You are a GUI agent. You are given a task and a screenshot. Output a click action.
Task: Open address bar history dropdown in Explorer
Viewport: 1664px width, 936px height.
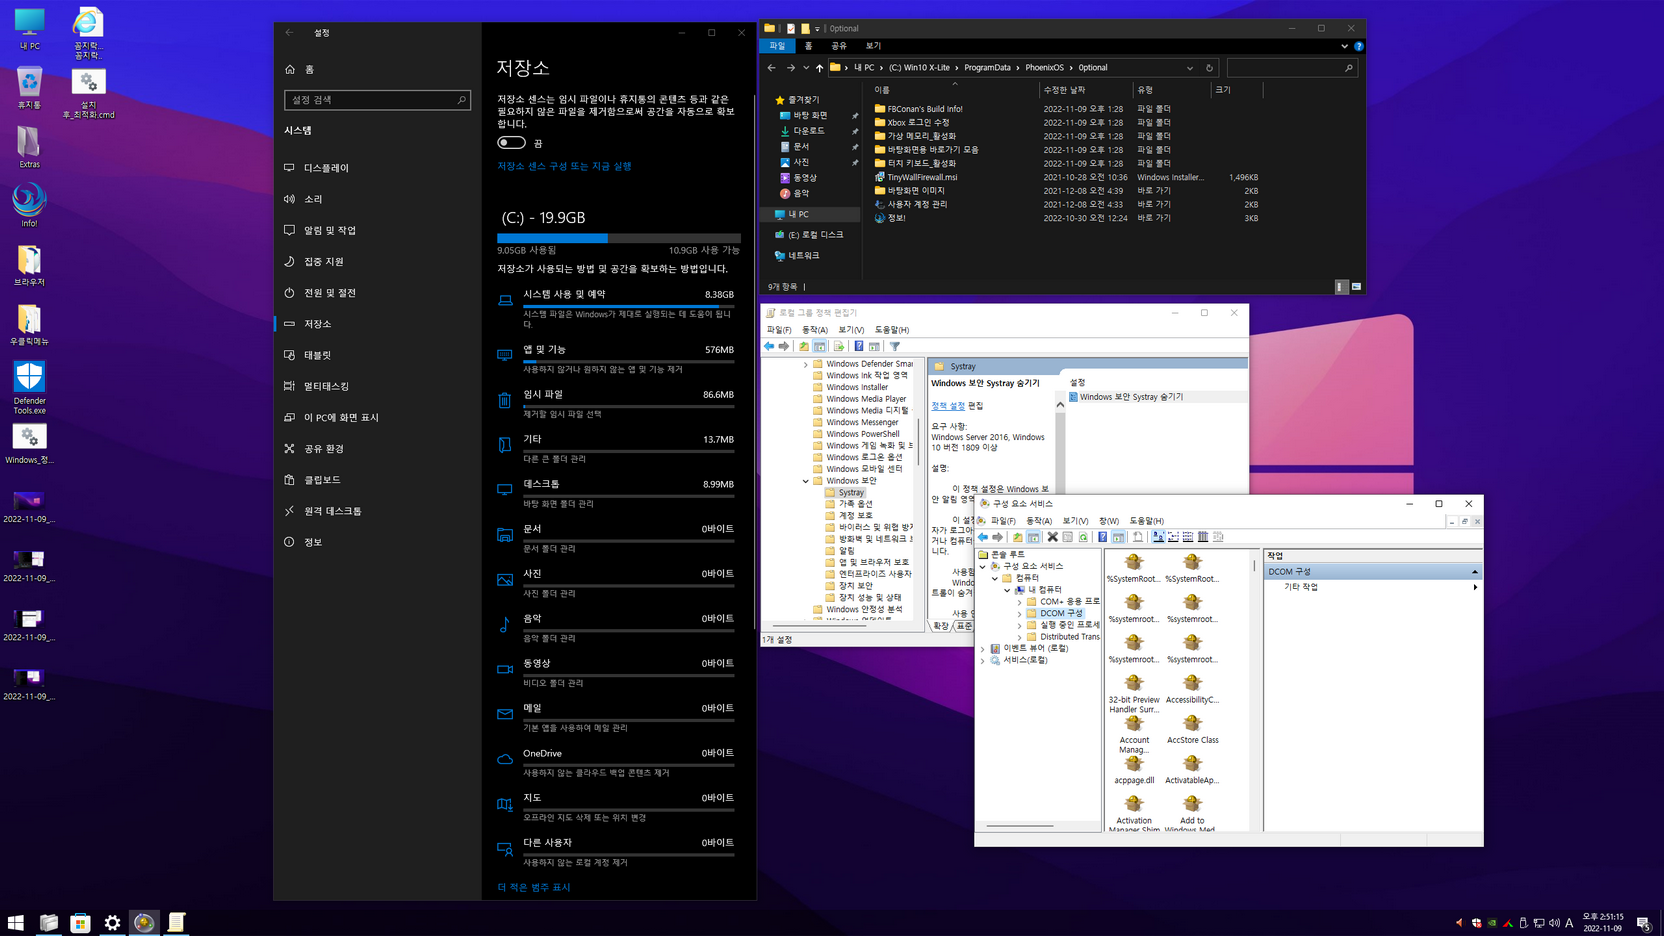point(1190,68)
